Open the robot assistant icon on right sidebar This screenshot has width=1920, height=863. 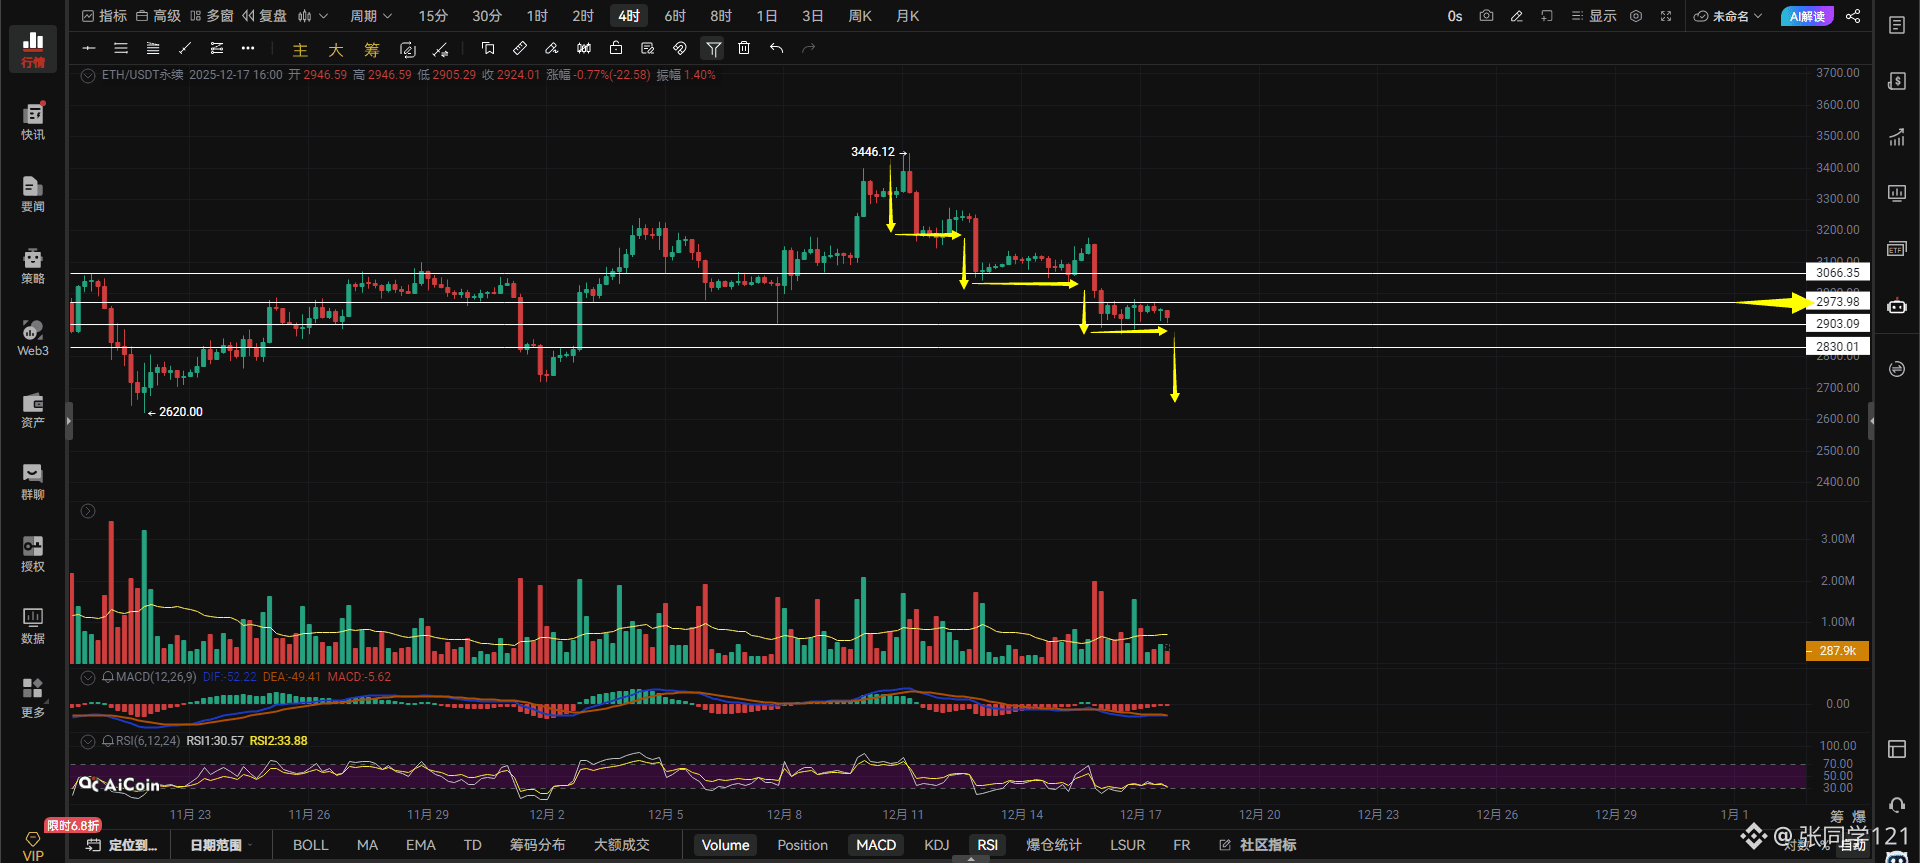click(x=1897, y=306)
